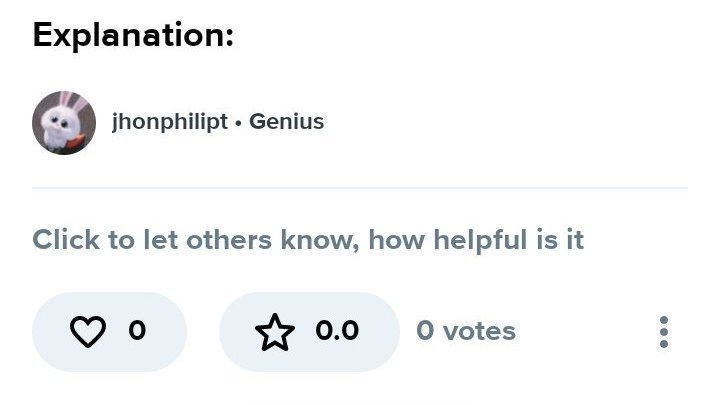Open the jhonphilipt user profile link

click(x=169, y=122)
